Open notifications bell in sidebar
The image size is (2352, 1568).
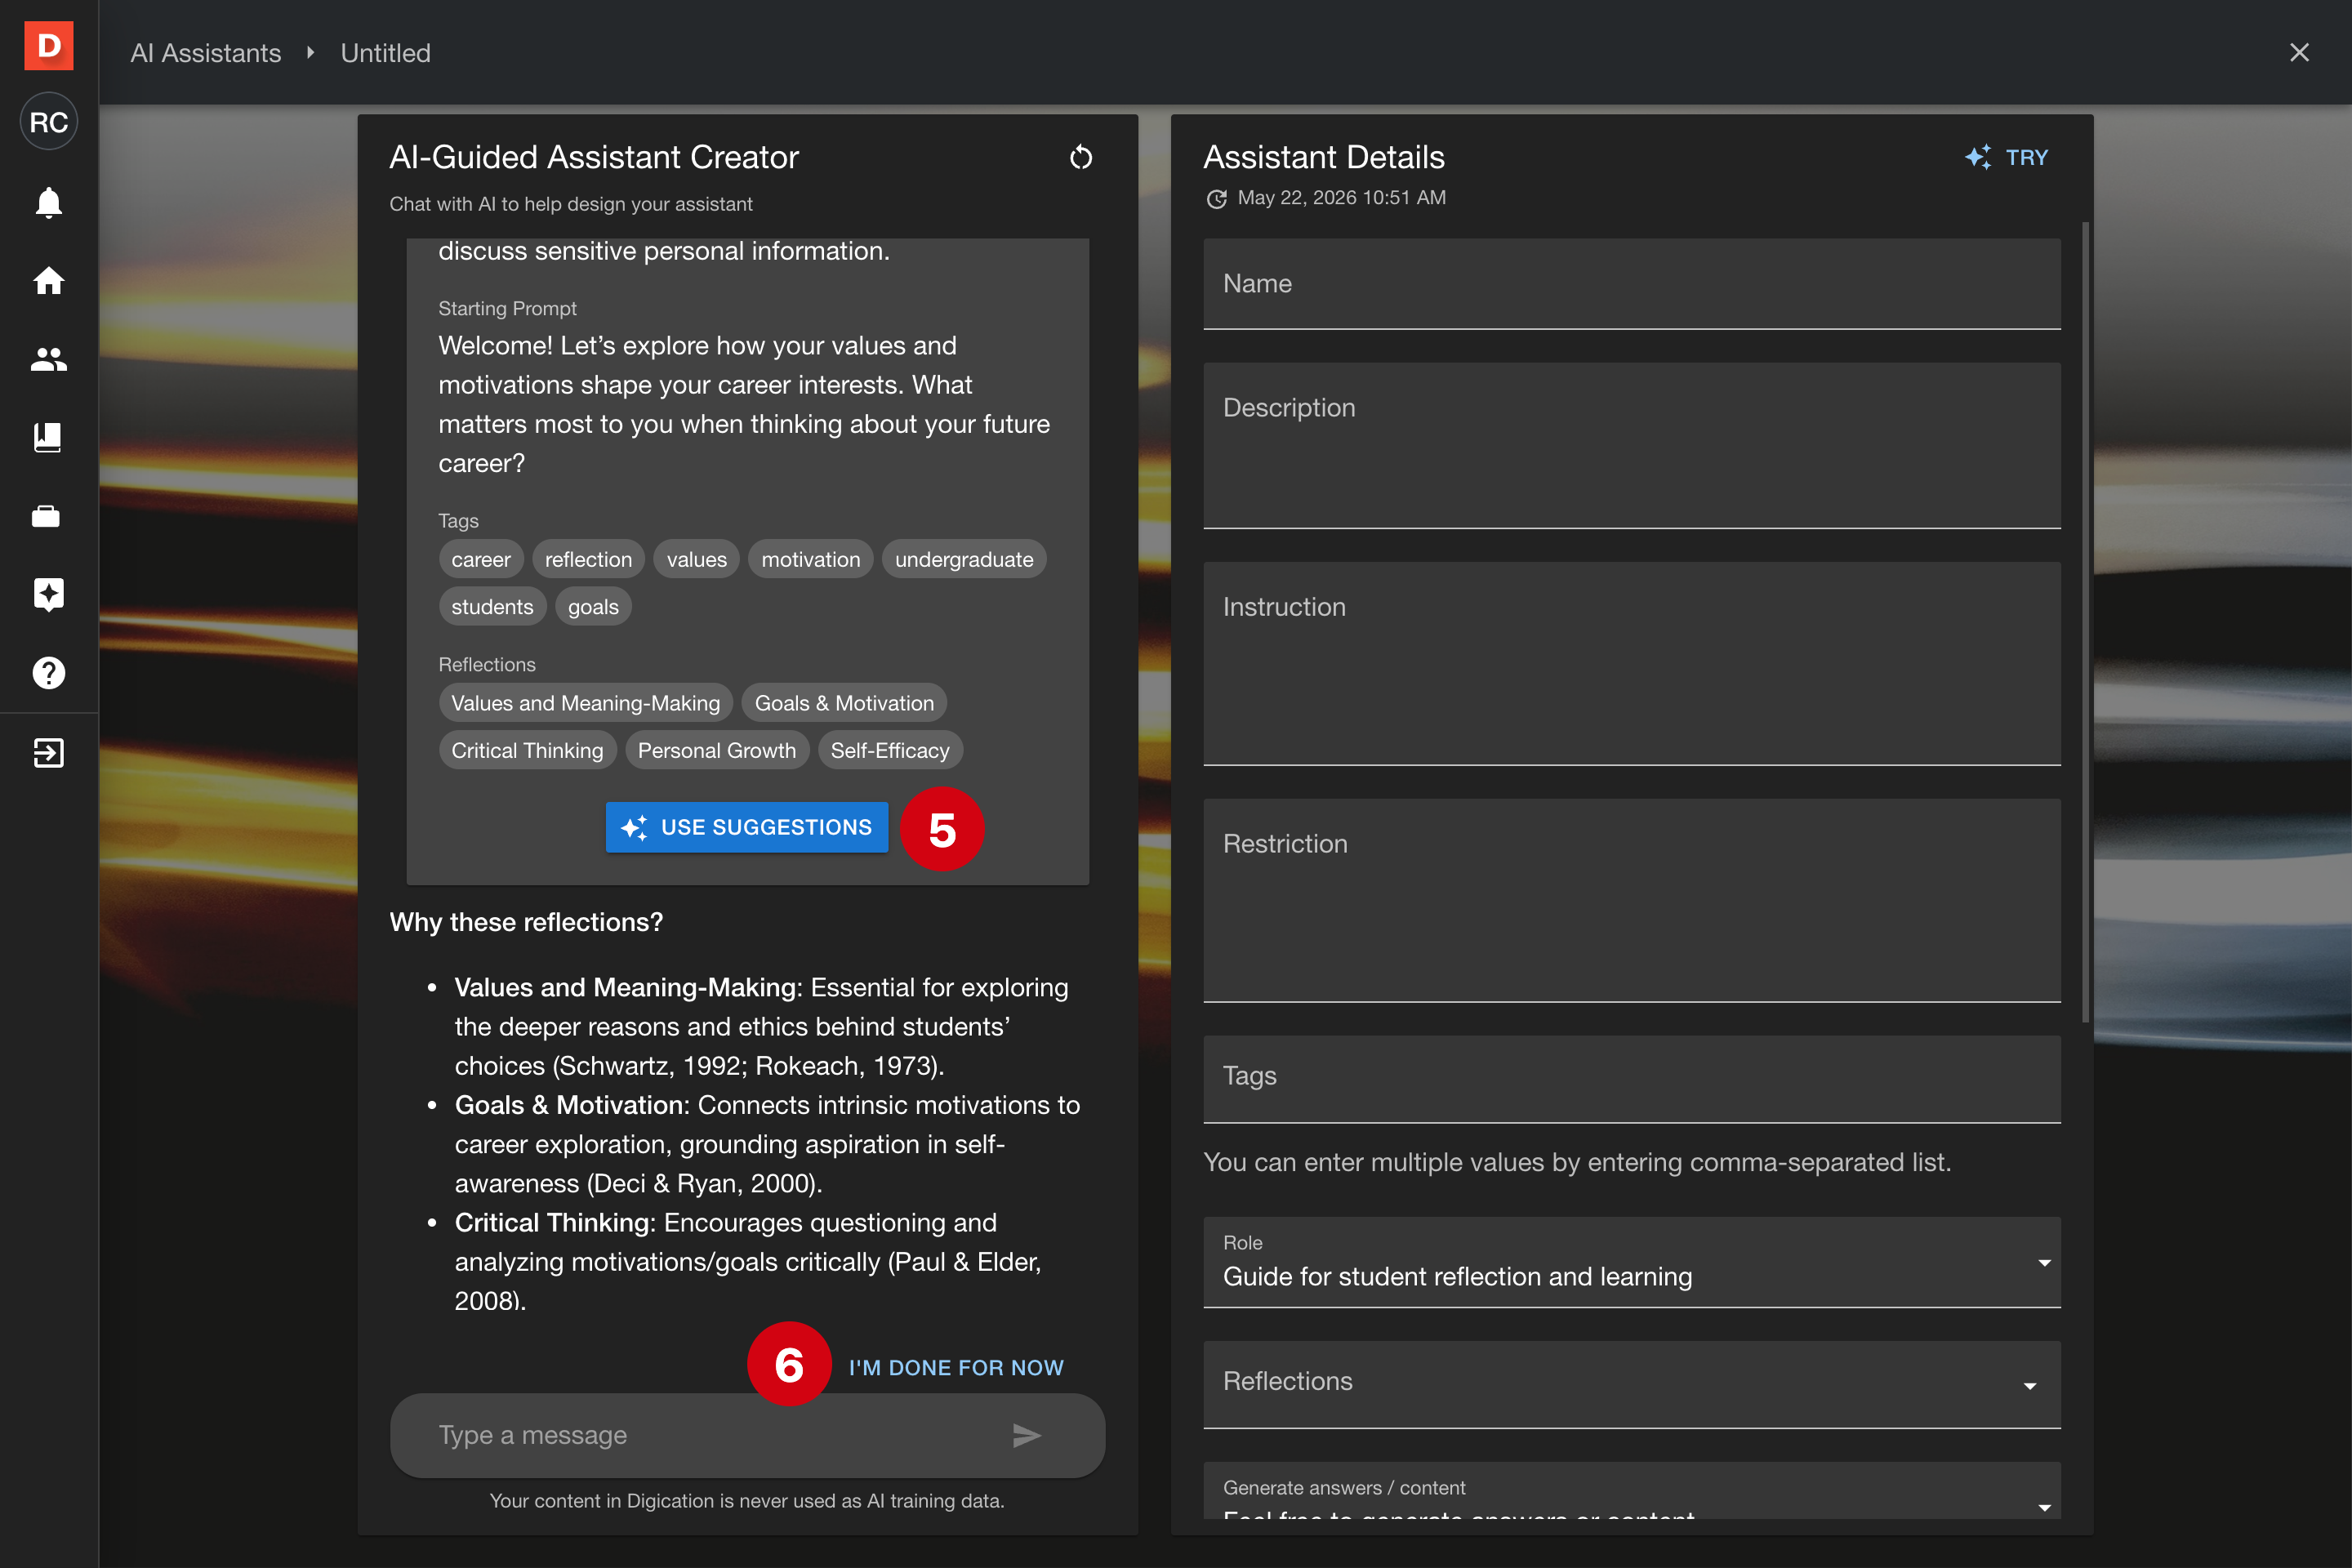pos(48,202)
